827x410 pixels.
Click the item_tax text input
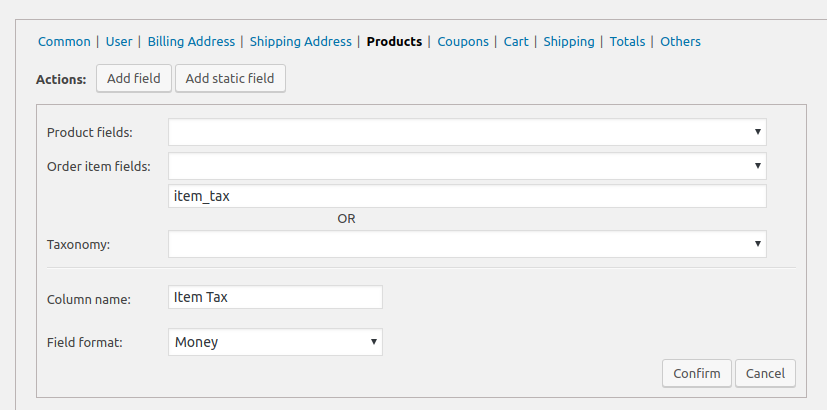pos(467,196)
